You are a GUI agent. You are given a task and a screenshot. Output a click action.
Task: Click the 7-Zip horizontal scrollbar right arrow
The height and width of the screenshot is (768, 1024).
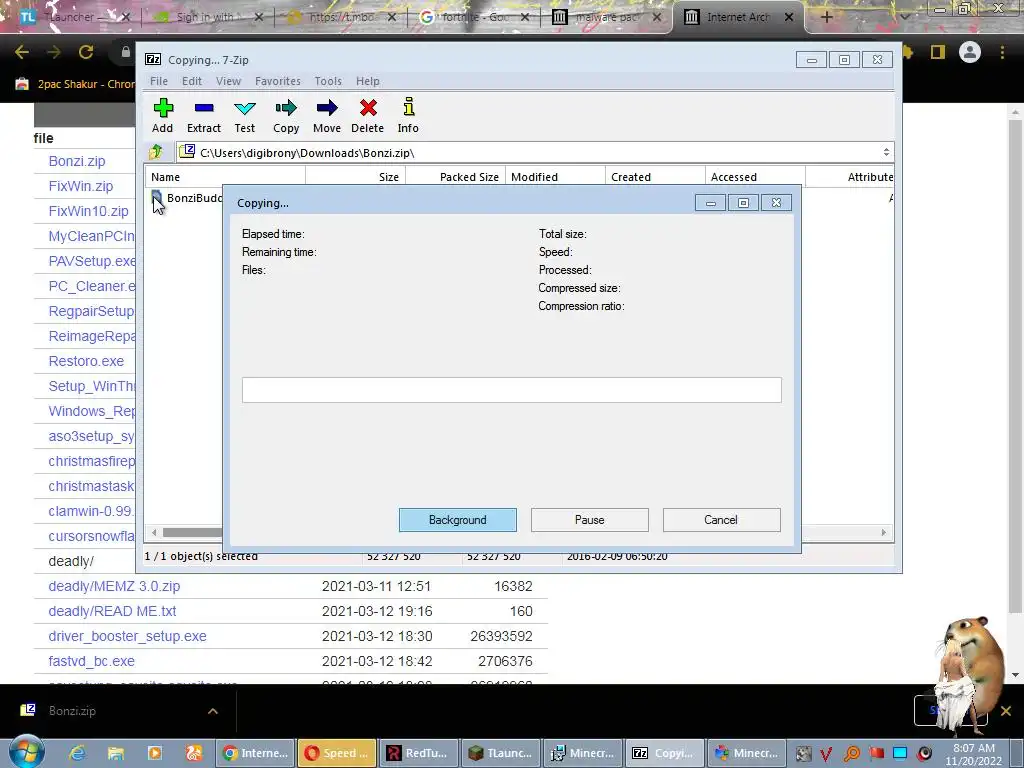(884, 532)
